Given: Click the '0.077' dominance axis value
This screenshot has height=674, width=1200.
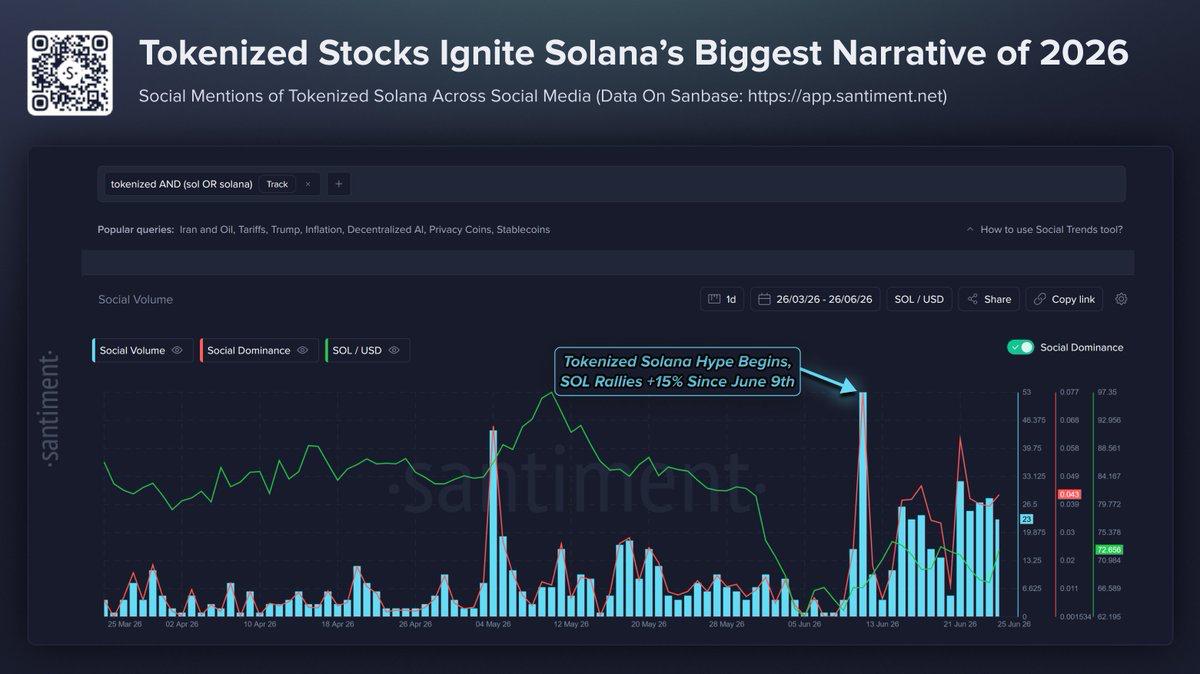Looking at the screenshot, I should (x=1070, y=392).
